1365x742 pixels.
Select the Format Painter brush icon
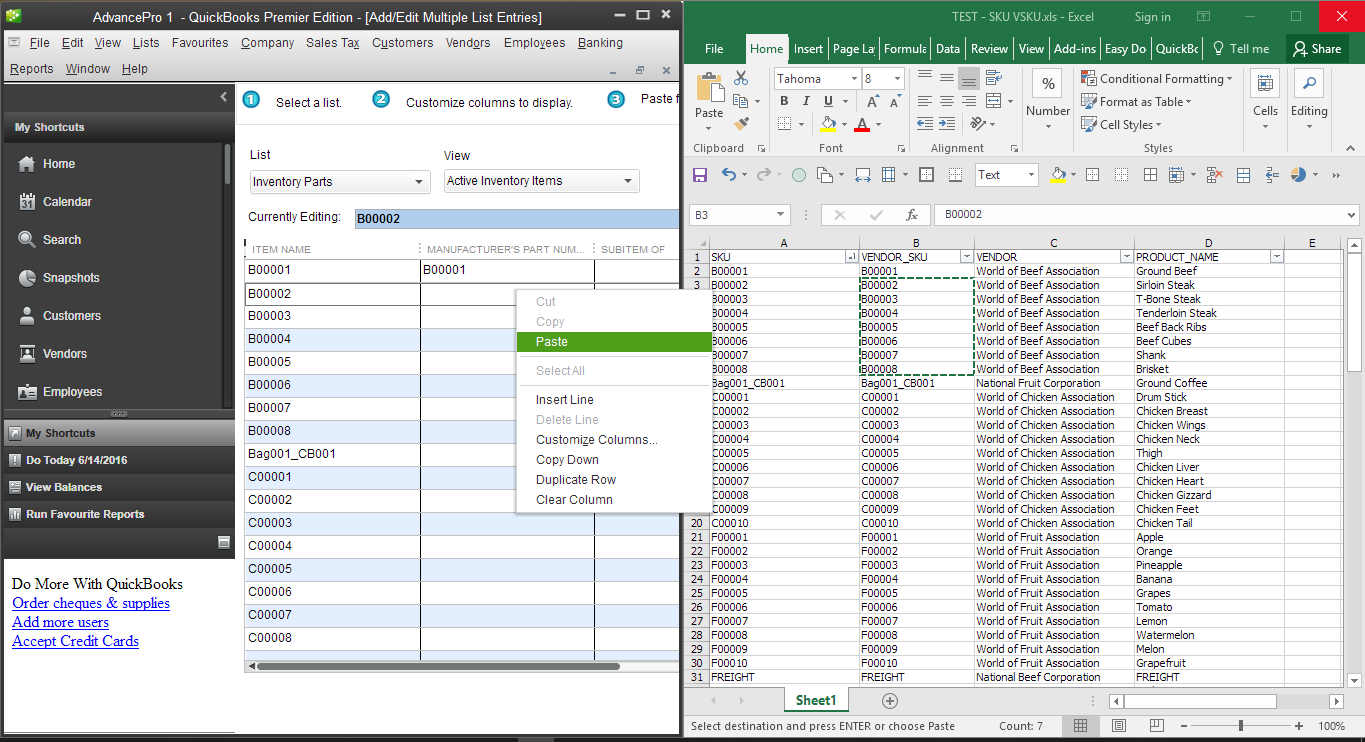(741, 124)
